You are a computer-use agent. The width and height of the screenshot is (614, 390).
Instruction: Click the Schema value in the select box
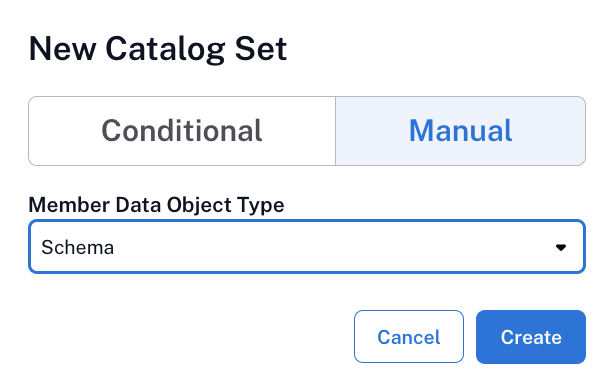point(78,247)
